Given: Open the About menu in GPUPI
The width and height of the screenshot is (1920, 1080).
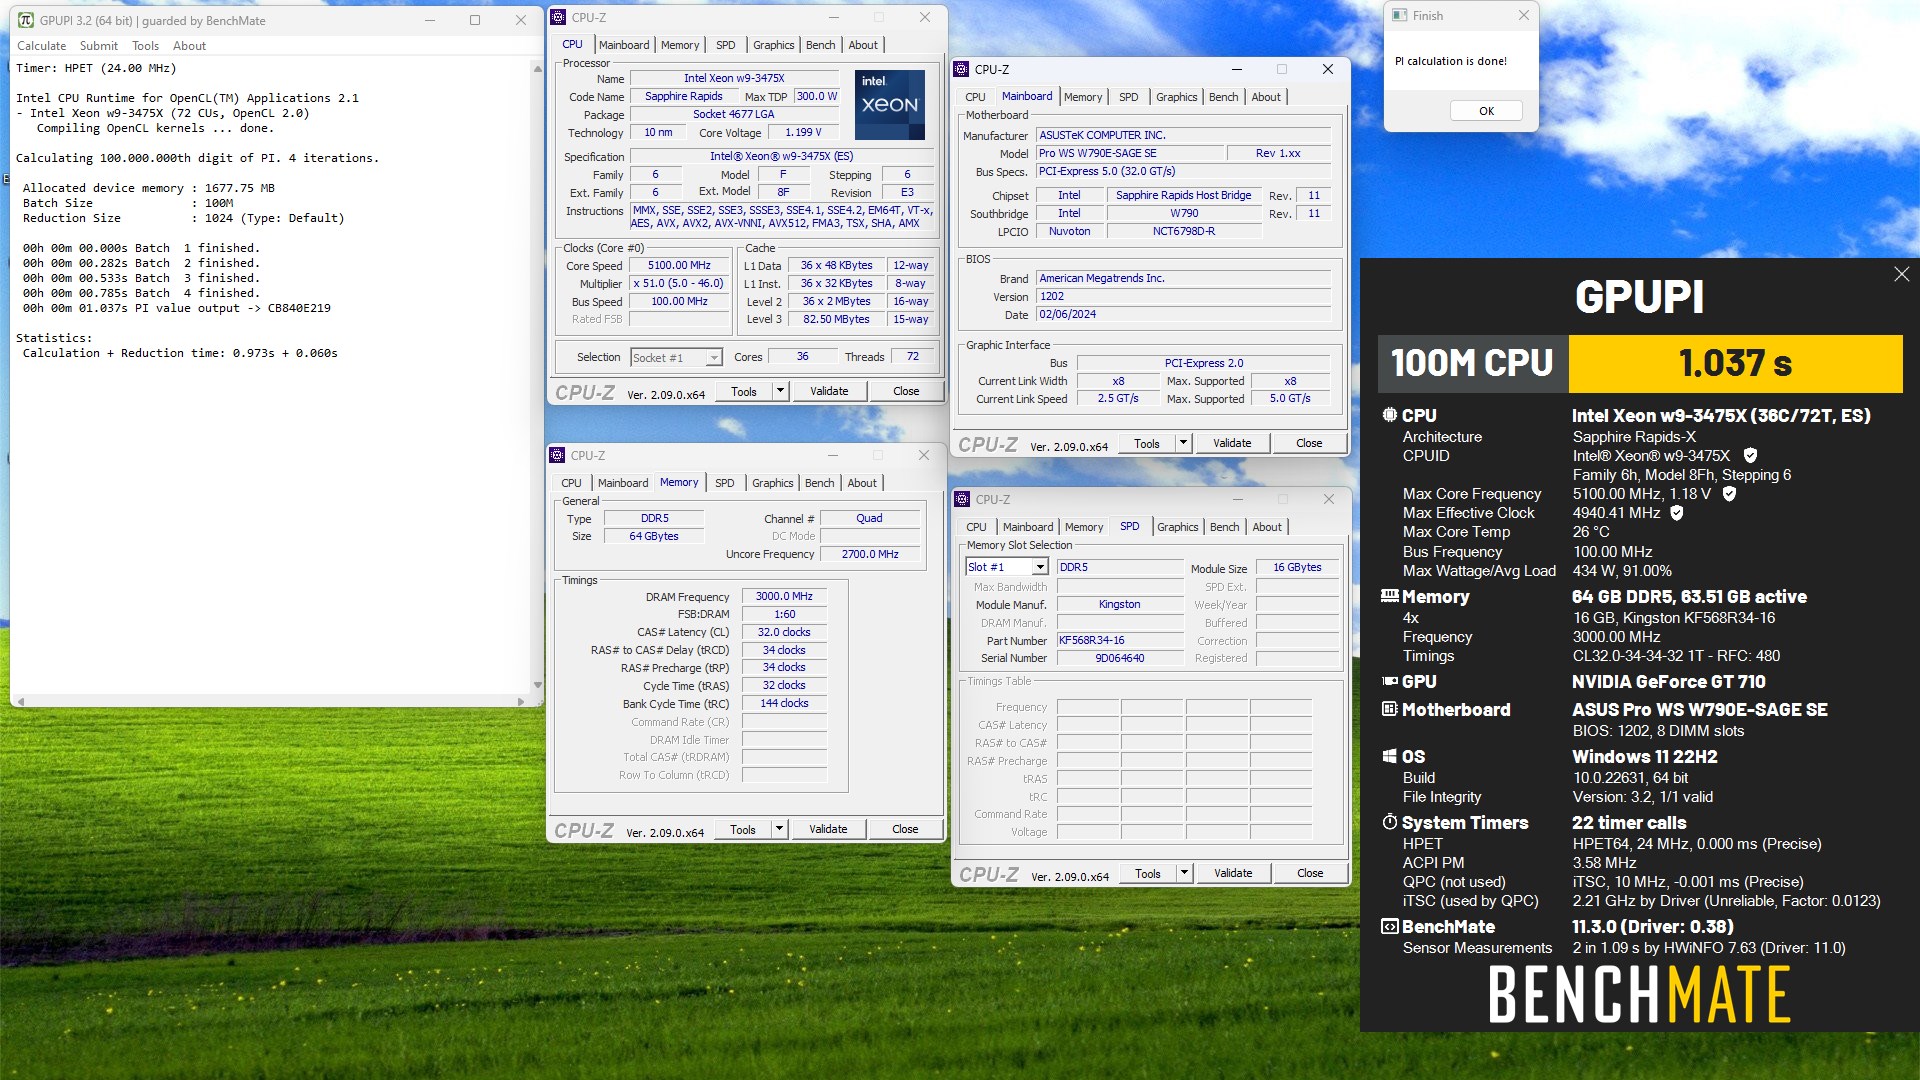Looking at the screenshot, I should pos(189,46).
